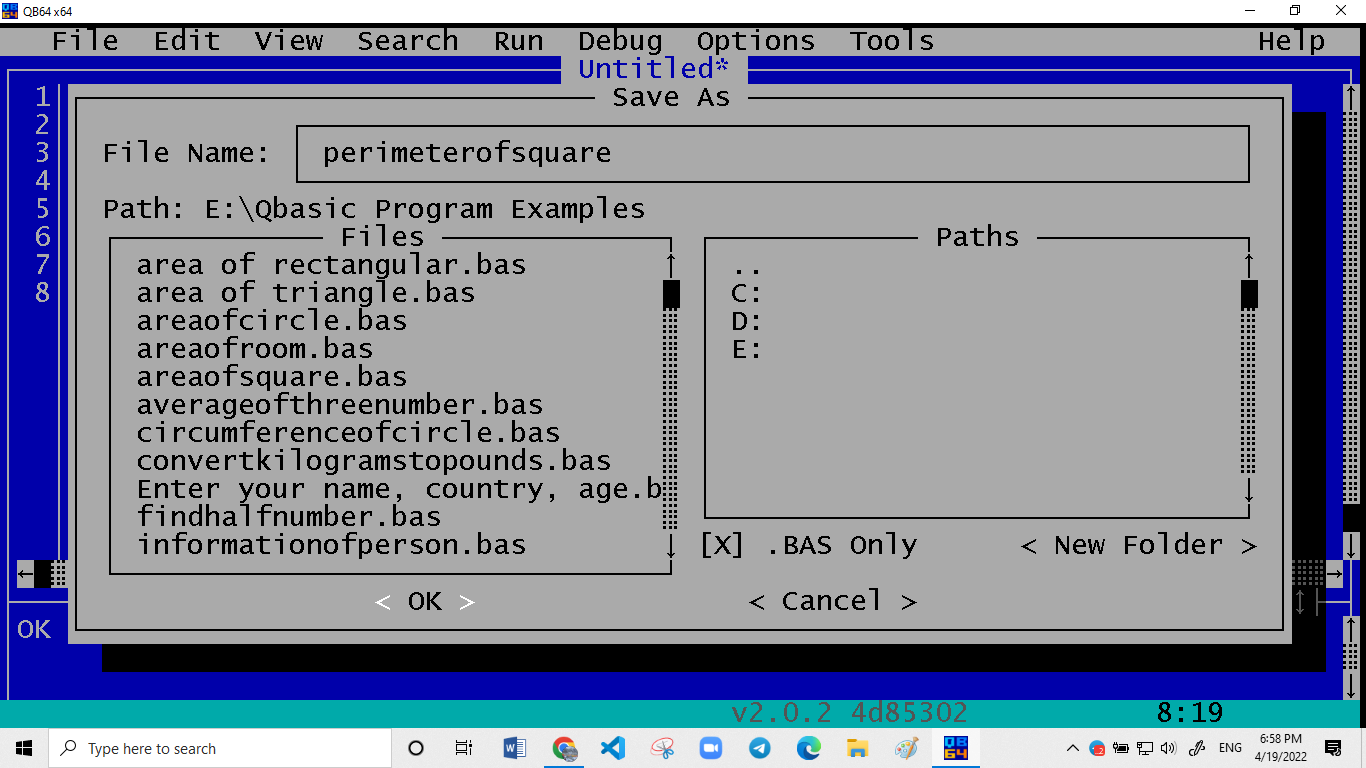1366x768 pixels.
Task: Select "area of triangle.bas" file
Action: [x=306, y=293]
